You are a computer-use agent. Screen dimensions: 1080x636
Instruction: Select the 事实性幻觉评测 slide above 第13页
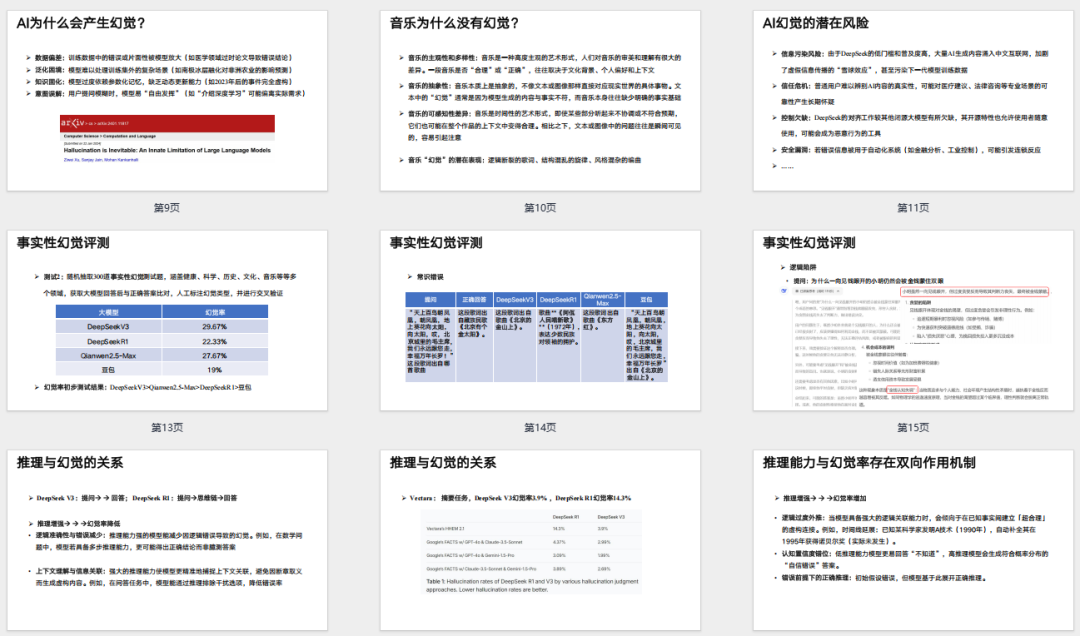pos(167,320)
